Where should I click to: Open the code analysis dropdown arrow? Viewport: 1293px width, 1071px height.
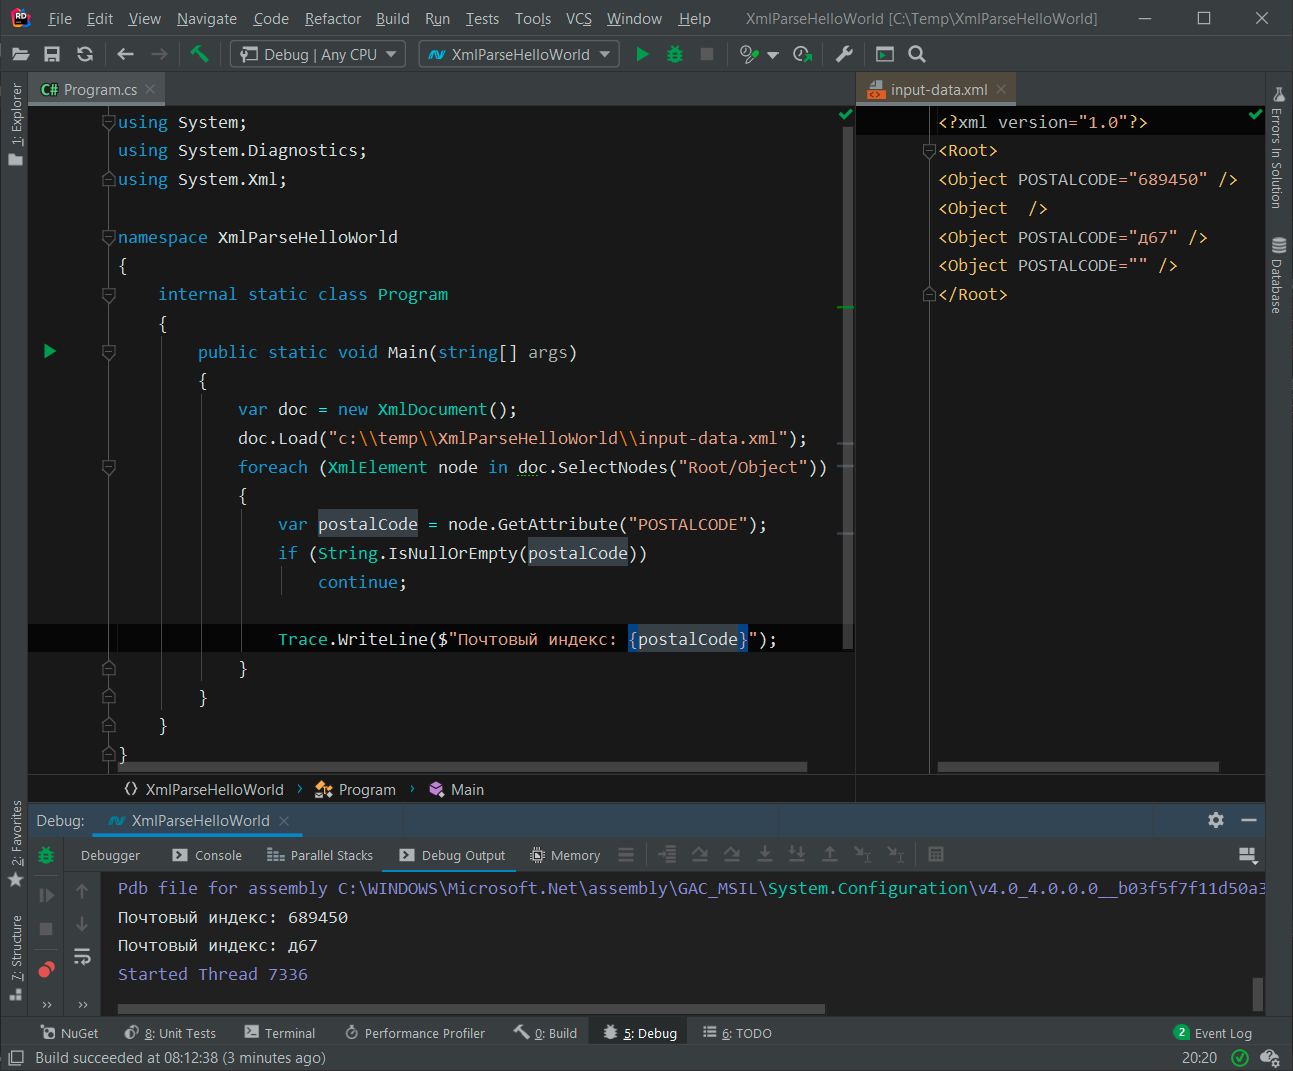[772, 55]
